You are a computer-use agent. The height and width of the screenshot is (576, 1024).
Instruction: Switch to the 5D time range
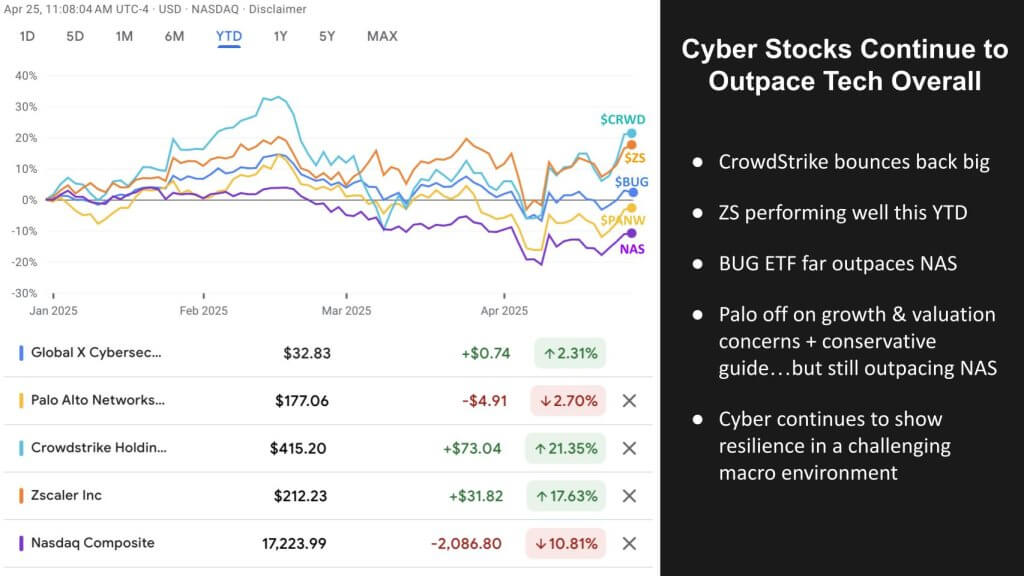(75, 36)
